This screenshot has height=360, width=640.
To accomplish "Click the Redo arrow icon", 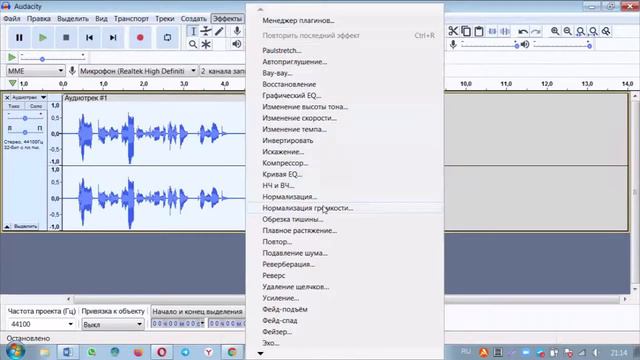I will (536, 31).
